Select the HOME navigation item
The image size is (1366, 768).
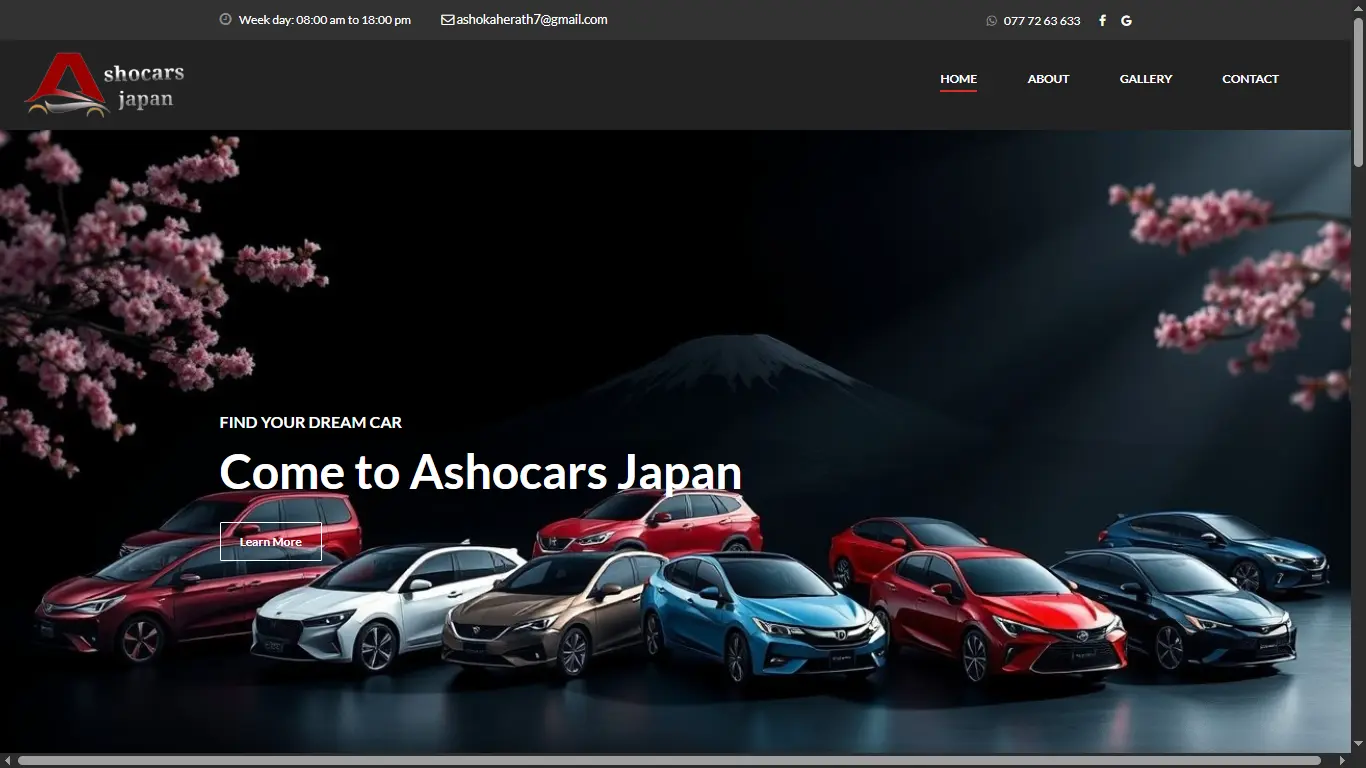tap(958, 78)
